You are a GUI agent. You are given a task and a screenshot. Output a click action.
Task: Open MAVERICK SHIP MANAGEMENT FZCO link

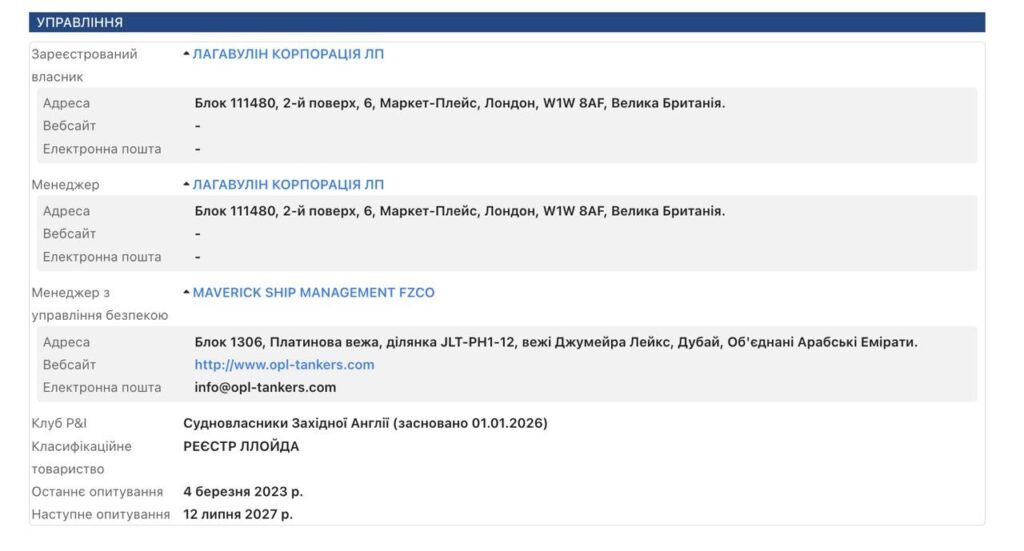(x=313, y=293)
